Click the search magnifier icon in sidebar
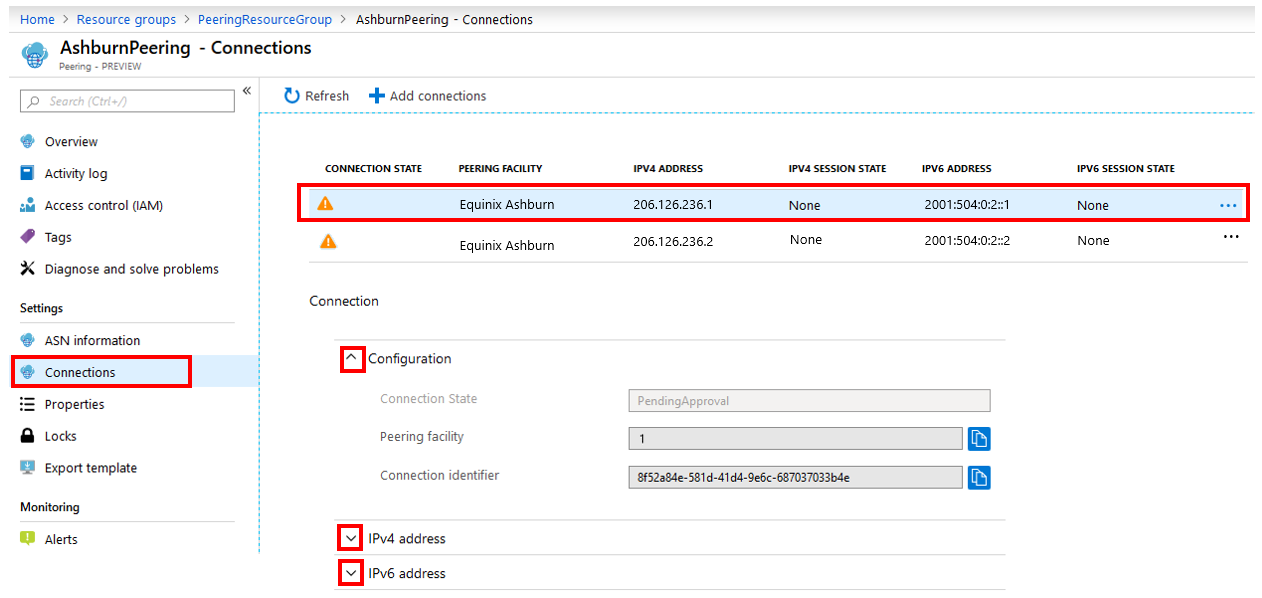Screen dimensions: 1262x598 [x=34, y=101]
